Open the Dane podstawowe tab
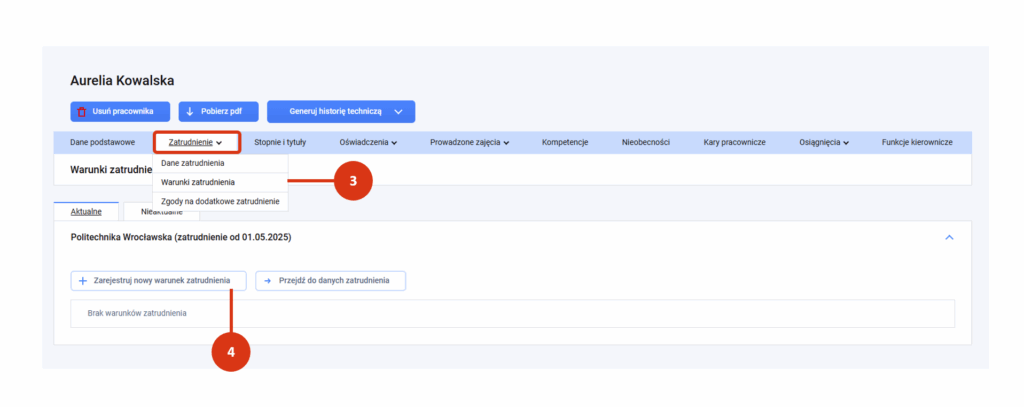The height and width of the screenshot is (407, 1024). 102,142
